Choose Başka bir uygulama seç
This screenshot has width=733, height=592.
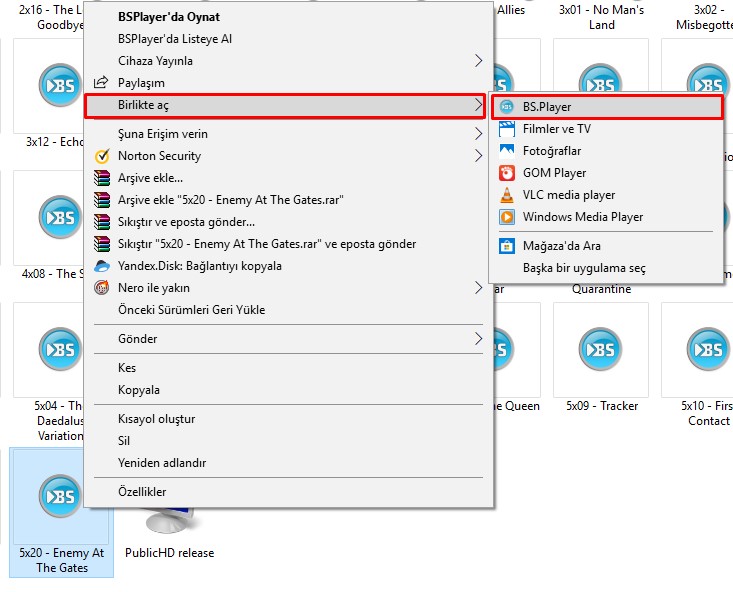584,268
